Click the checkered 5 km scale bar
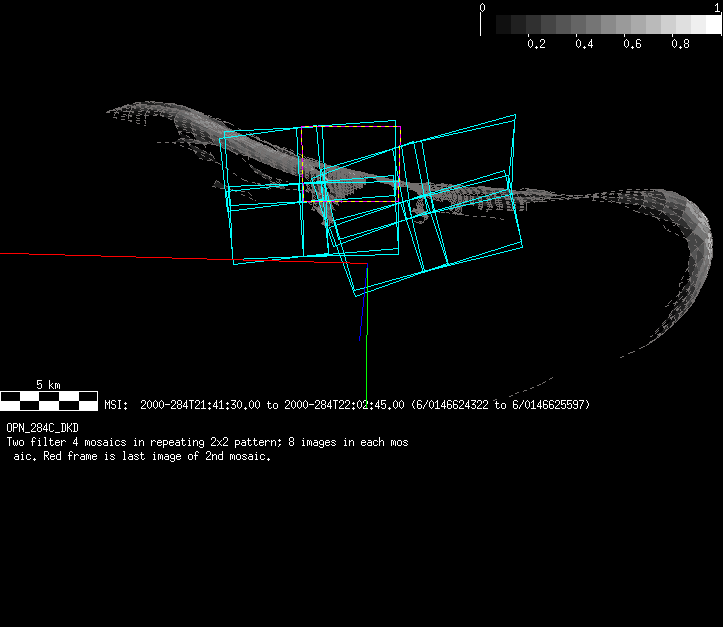Screen dimensions: 723x627 click(x=49, y=401)
